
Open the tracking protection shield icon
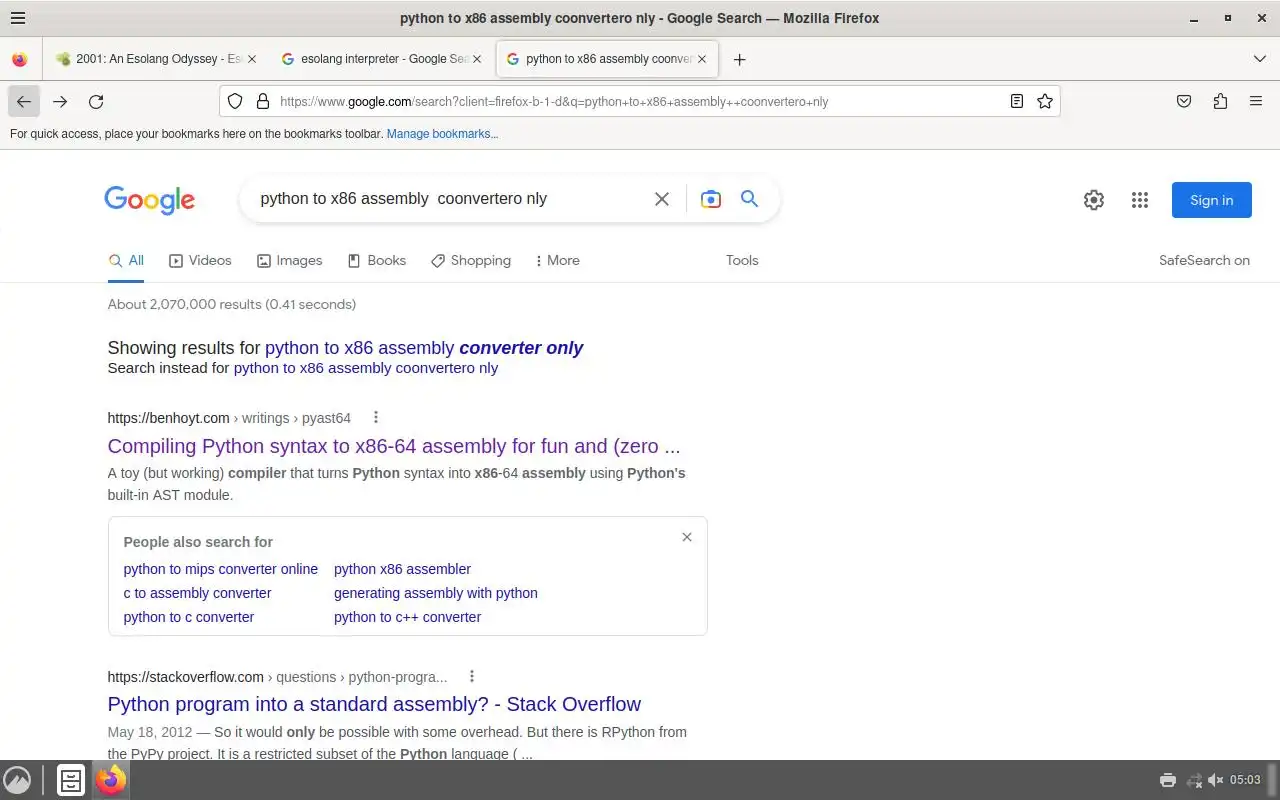[x=235, y=101]
